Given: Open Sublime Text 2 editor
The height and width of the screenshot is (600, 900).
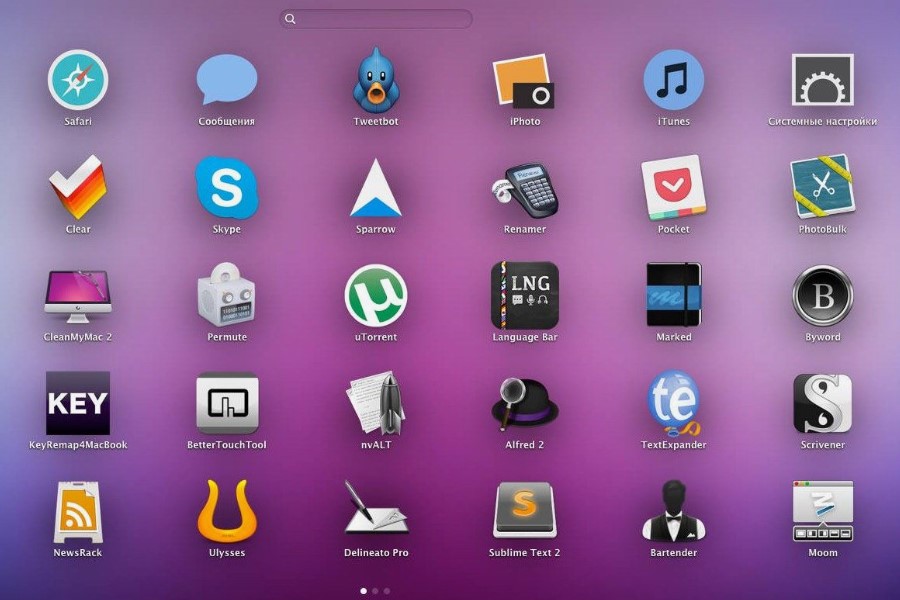Looking at the screenshot, I should tap(525, 510).
